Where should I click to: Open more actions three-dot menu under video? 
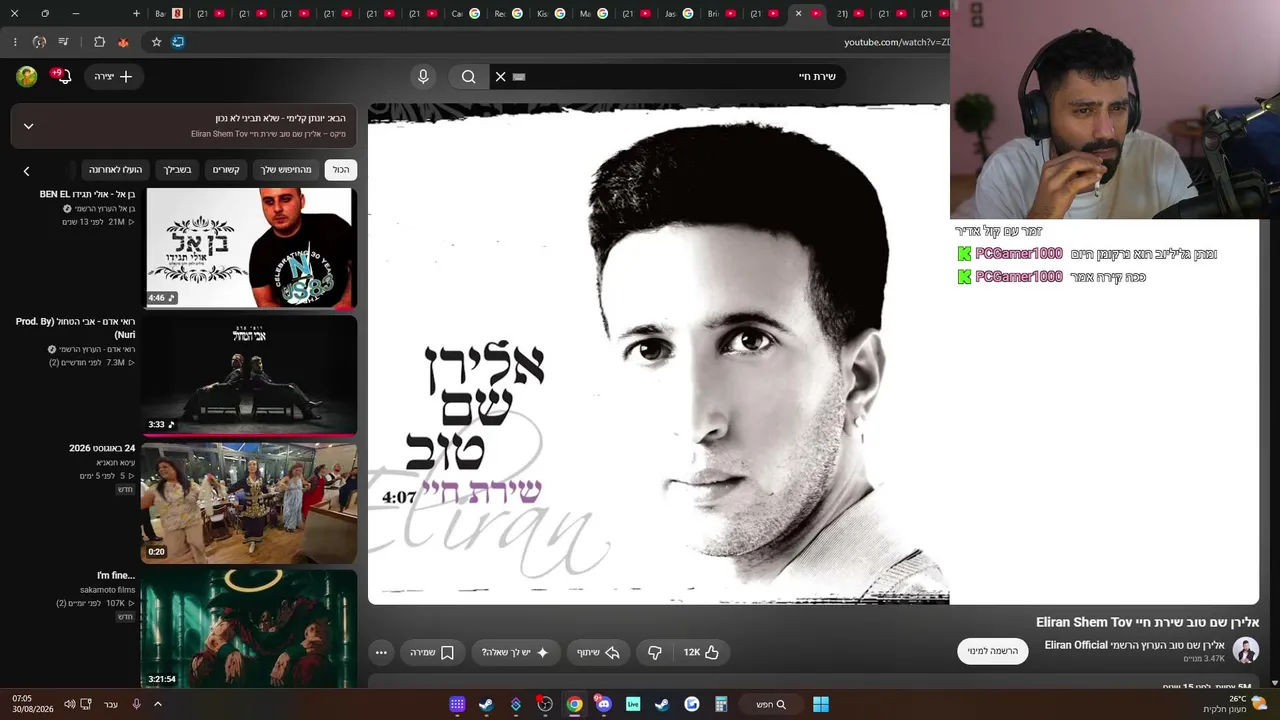point(381,652)
